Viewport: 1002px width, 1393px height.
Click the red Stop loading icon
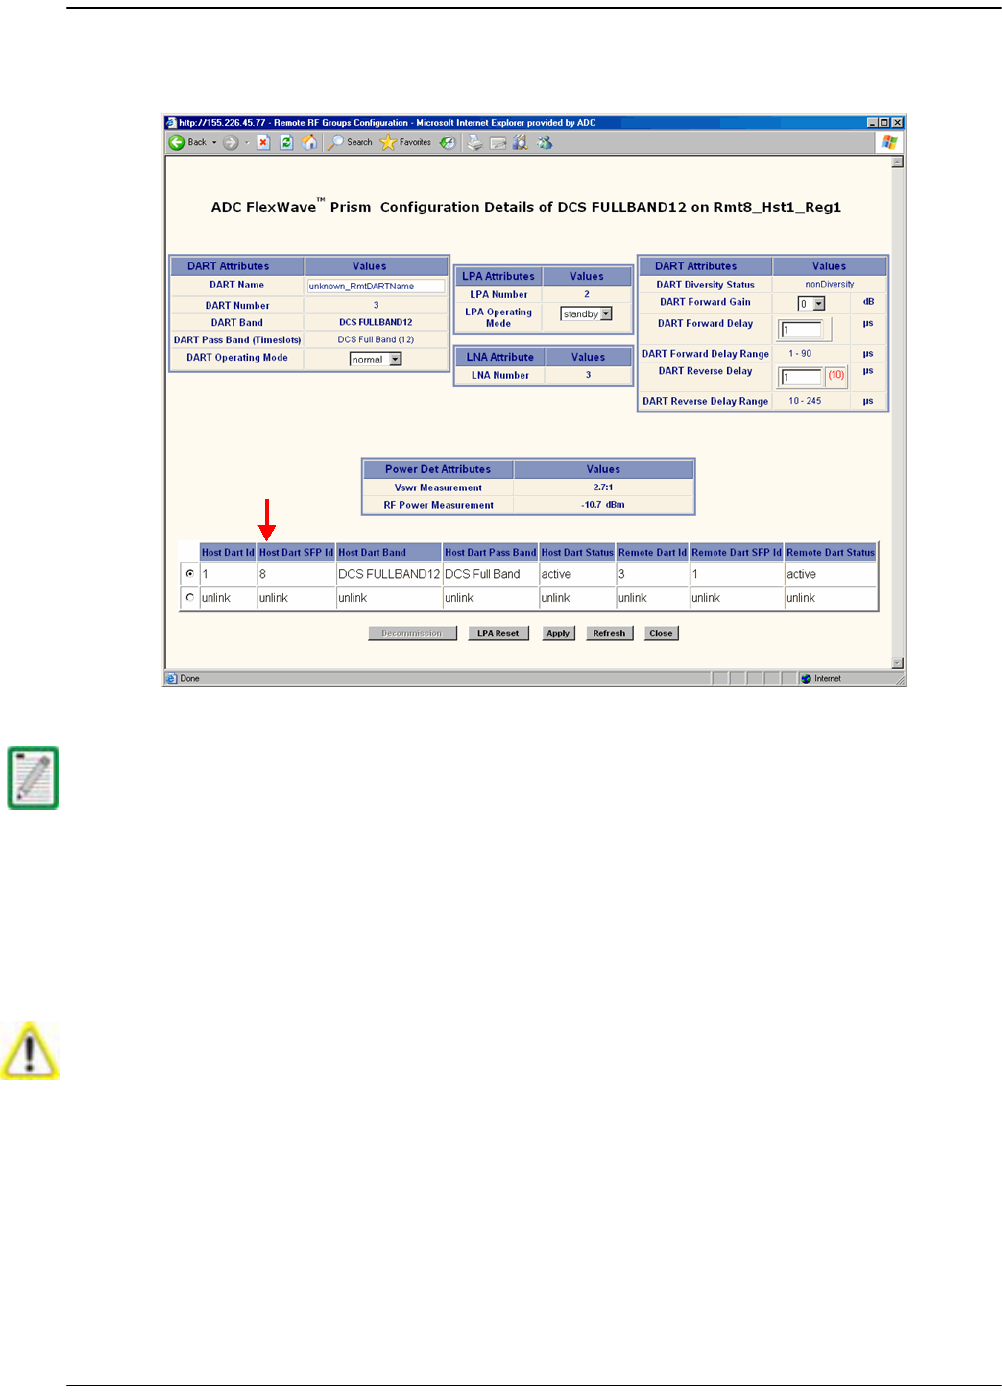point(263,142)
